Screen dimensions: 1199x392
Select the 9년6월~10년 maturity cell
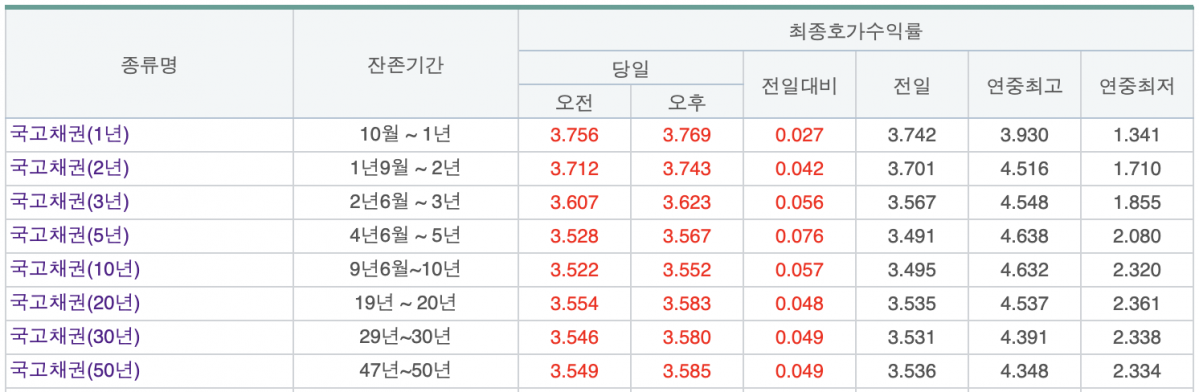(405, 270)
